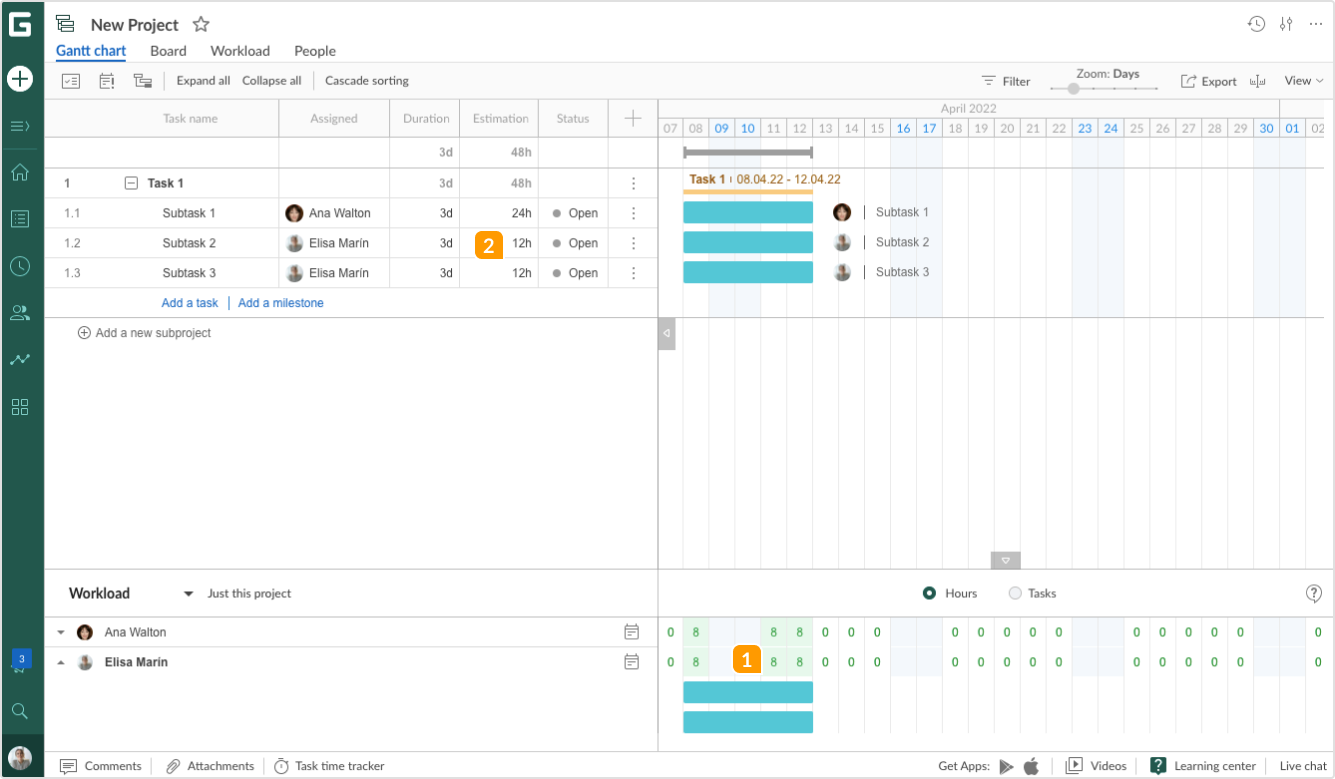Open the history/undo icon at top right

tap(1257, 23)
